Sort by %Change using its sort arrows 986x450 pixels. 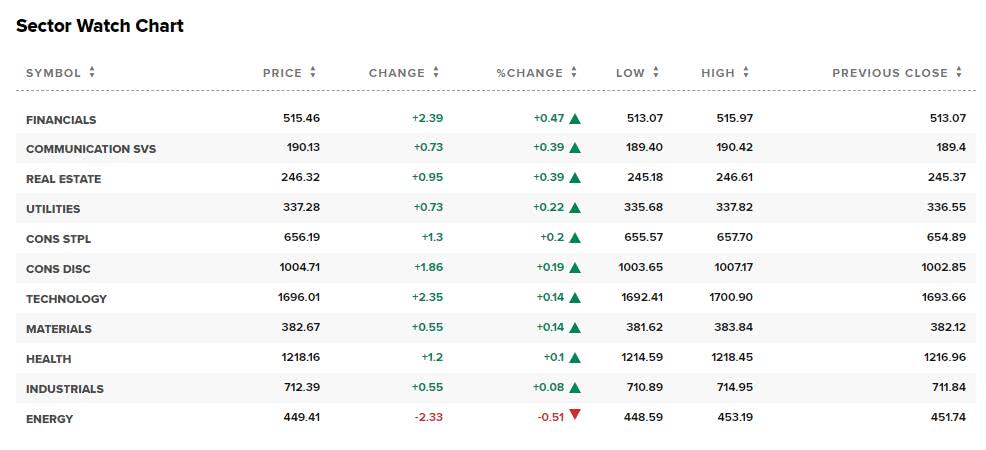coord(574,73)
